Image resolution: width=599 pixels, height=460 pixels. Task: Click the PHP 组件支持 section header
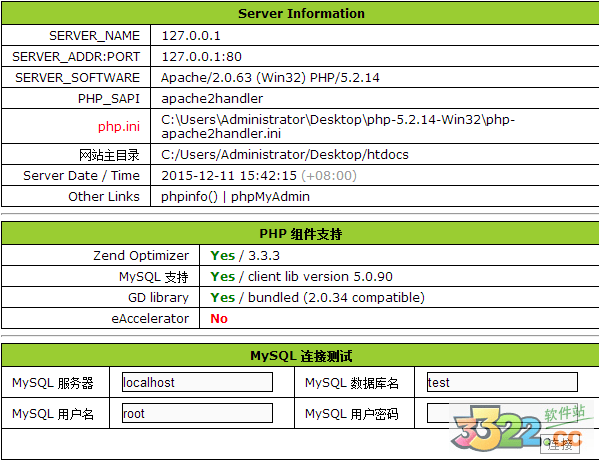coord(301,233)
